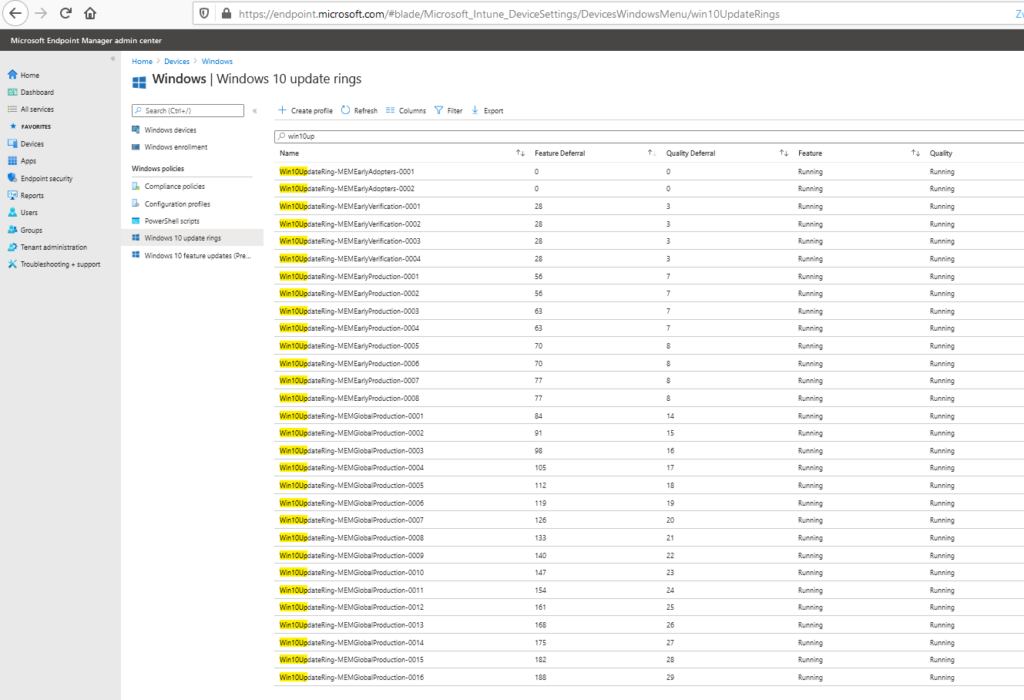Open browser home page icon
The height and width of the screenshot is (700, 1024).
pyautogui.click(x=90, y=13)
